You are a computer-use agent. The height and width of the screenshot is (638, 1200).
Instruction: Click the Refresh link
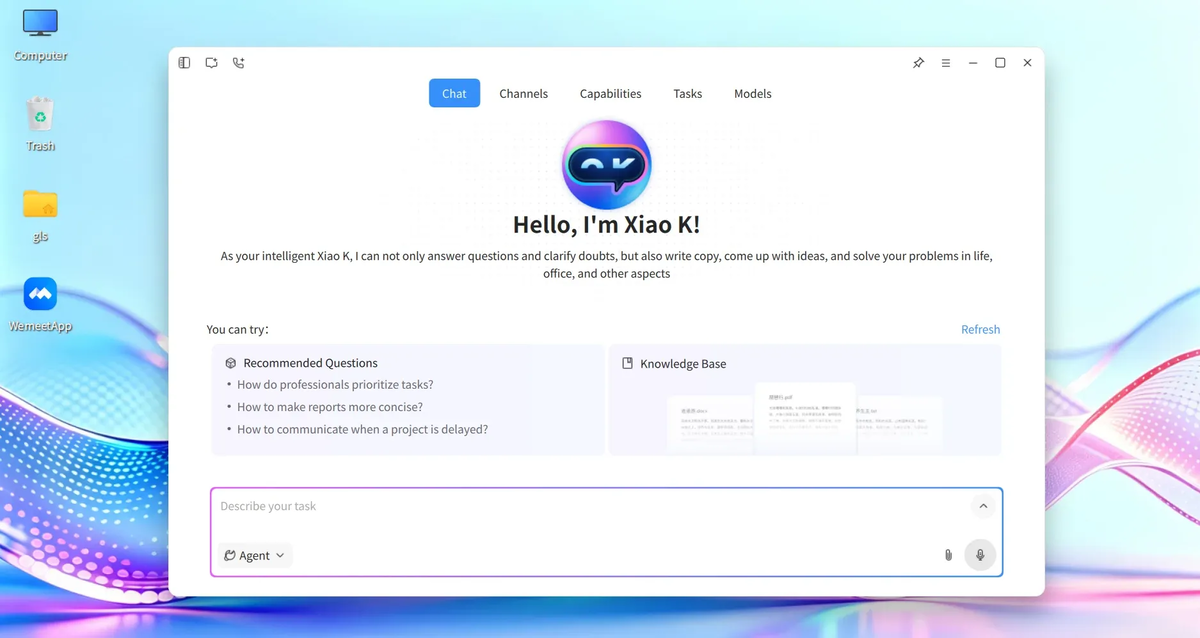pyautogui.click(x=980, y=329)
